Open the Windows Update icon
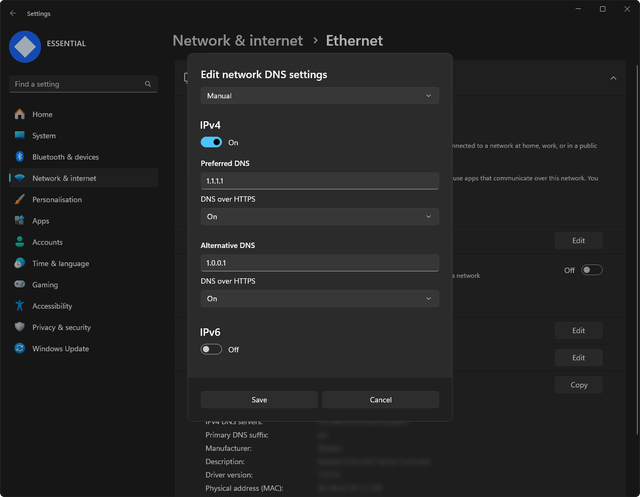Viewport: 640px width, 497px height. click(19, 349)
